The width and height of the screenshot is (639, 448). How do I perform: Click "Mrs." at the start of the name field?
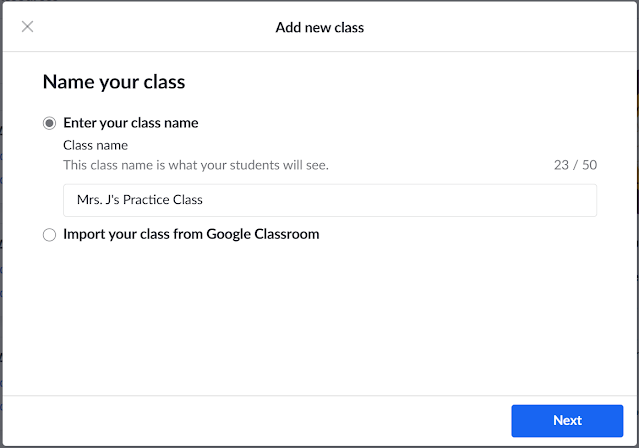click(88, 200)
